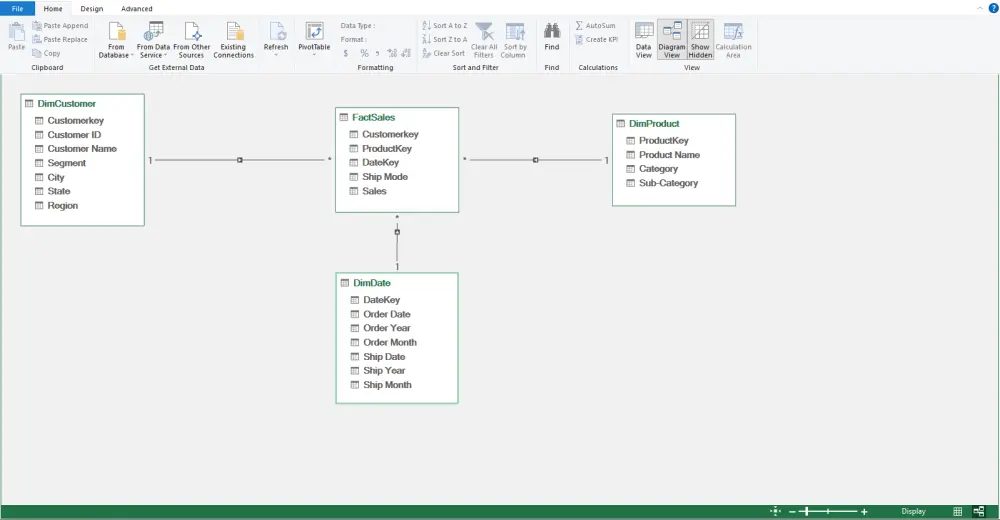The image size is (1000, 520).
Task: Decrease decimal places
Action: click(x=406, y=54)
